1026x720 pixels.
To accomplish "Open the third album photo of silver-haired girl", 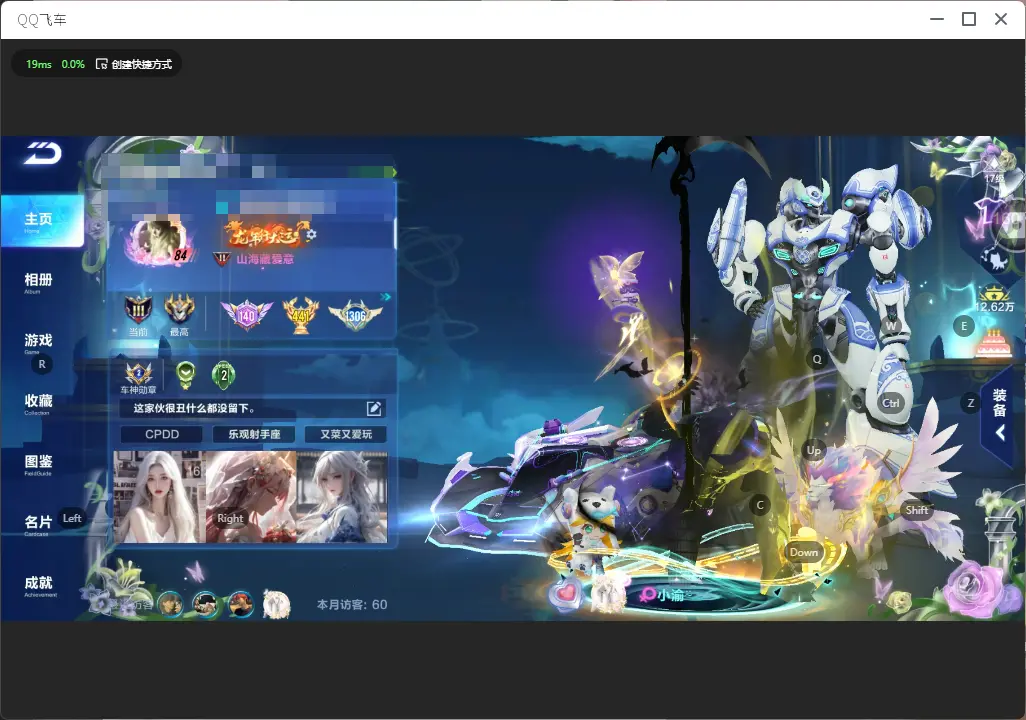I will click(x=342, y=497).
